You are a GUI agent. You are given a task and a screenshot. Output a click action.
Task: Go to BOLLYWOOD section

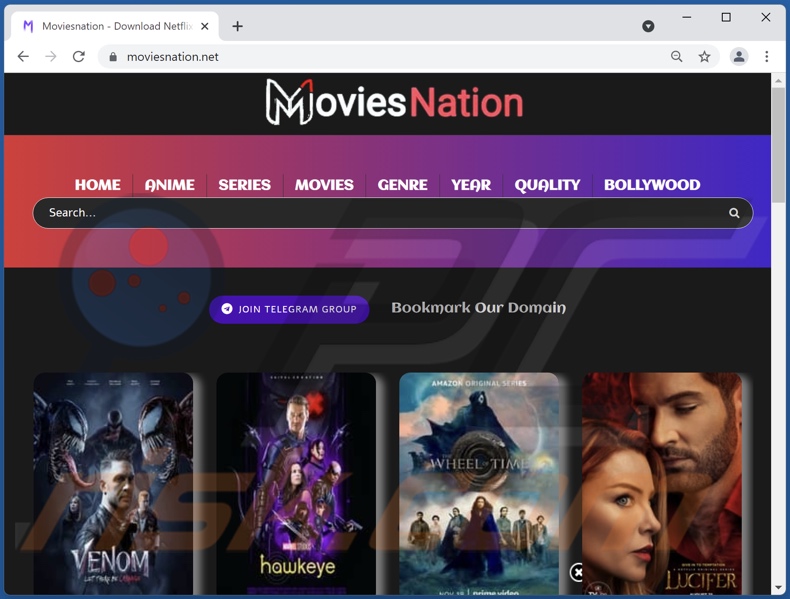click(651, 185)
